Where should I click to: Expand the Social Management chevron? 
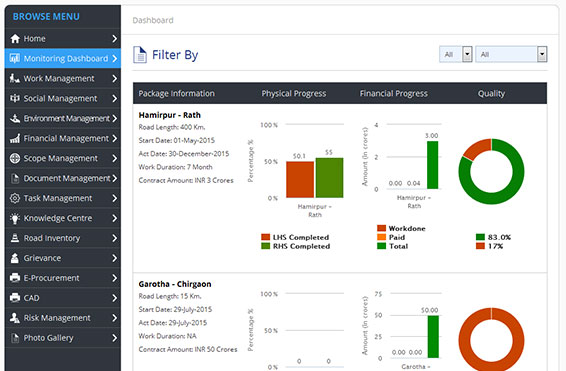114,98
